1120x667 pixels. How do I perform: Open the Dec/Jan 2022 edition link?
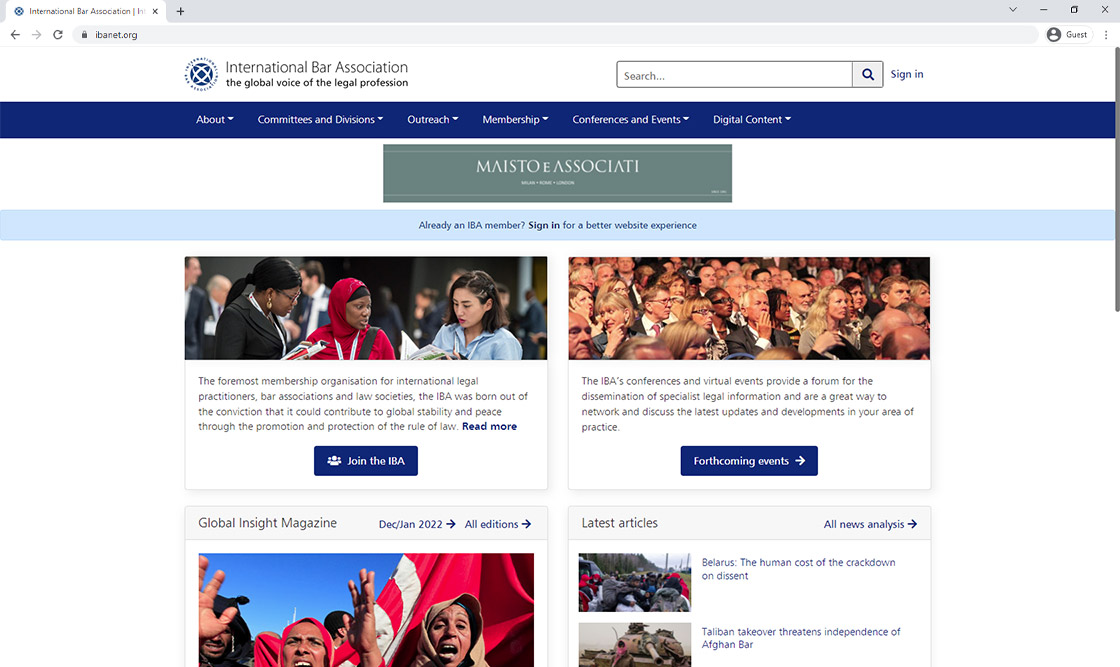point(417,524)
